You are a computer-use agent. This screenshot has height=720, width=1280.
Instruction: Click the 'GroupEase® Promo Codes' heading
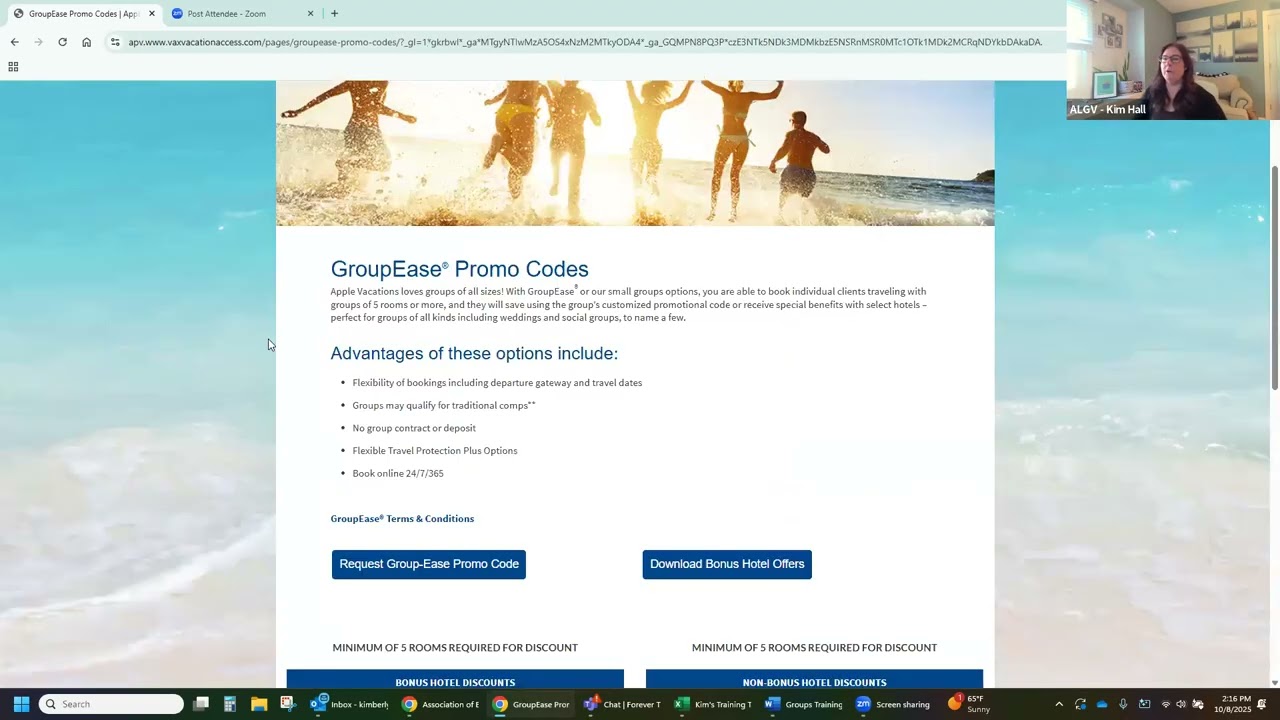tap(459, 269)
